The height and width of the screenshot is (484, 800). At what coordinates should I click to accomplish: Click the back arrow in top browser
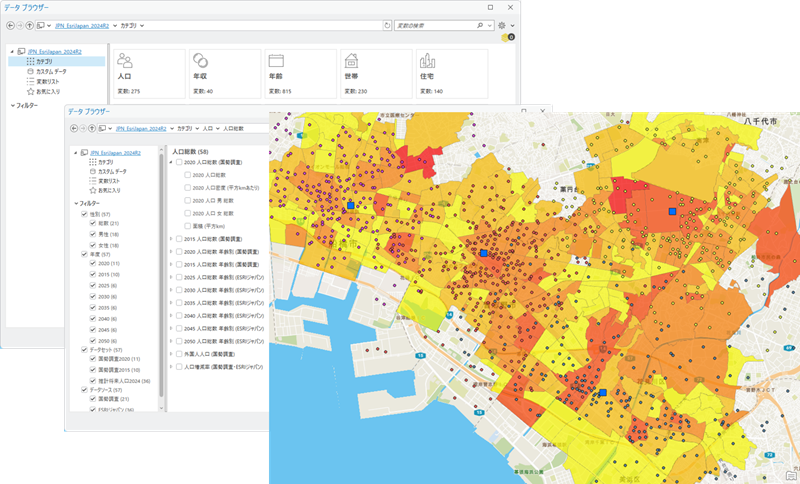click(x=9, y=24)
